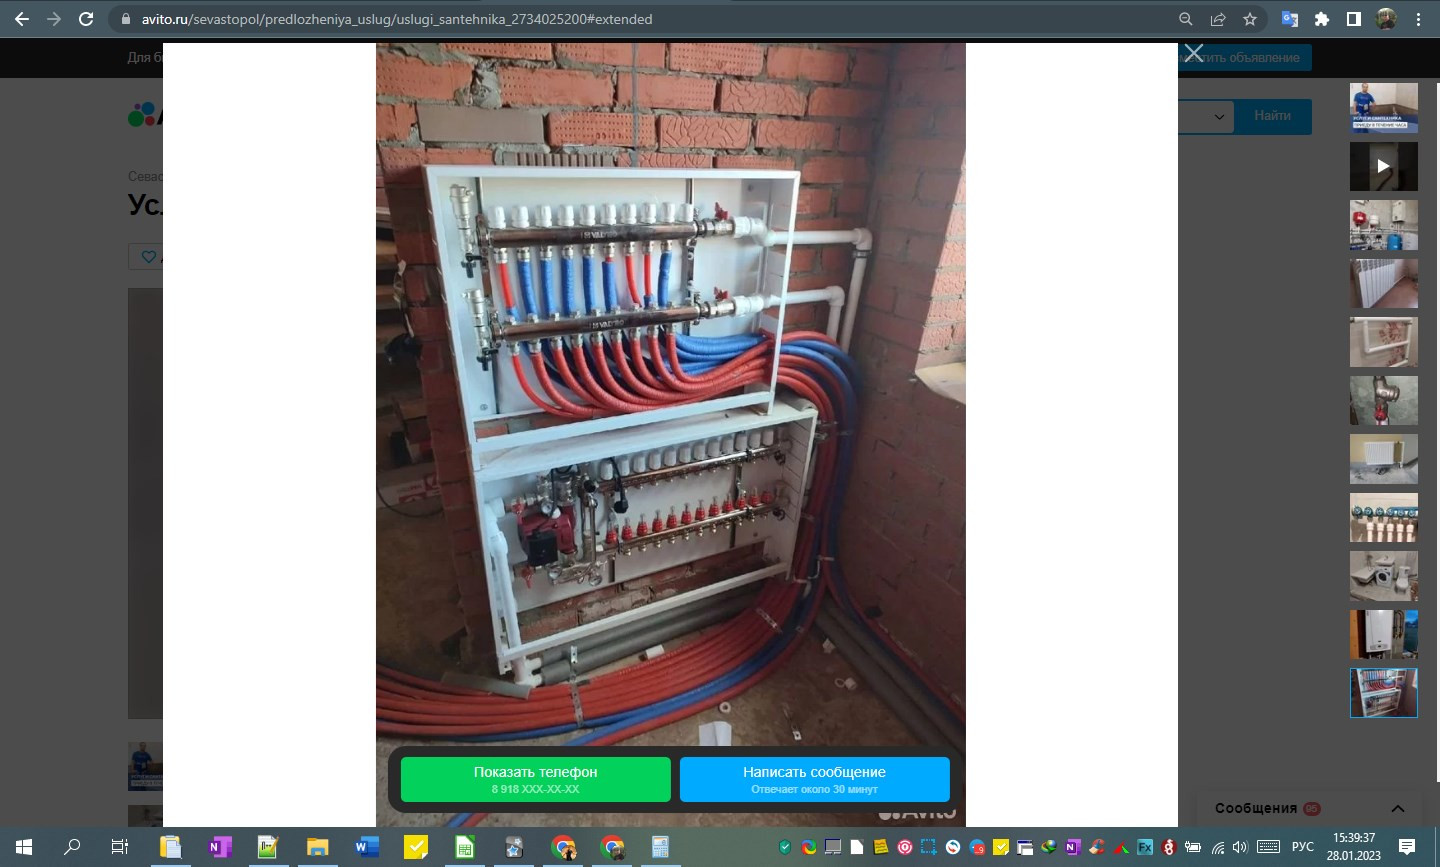Select the white wall radiator thumbnail
Screen dimensions: 1440x867
pos(1384,284)
